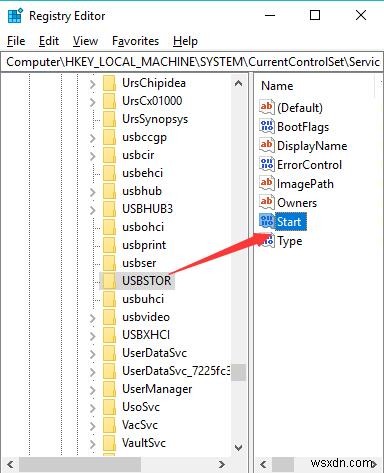Click folder icon next to usbhub

(109, 191)
